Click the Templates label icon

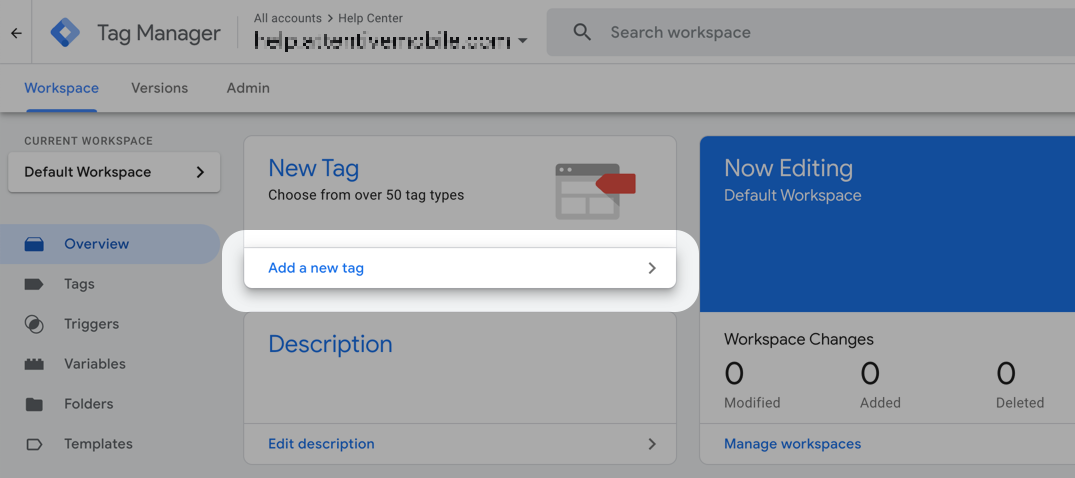(34, 444)
